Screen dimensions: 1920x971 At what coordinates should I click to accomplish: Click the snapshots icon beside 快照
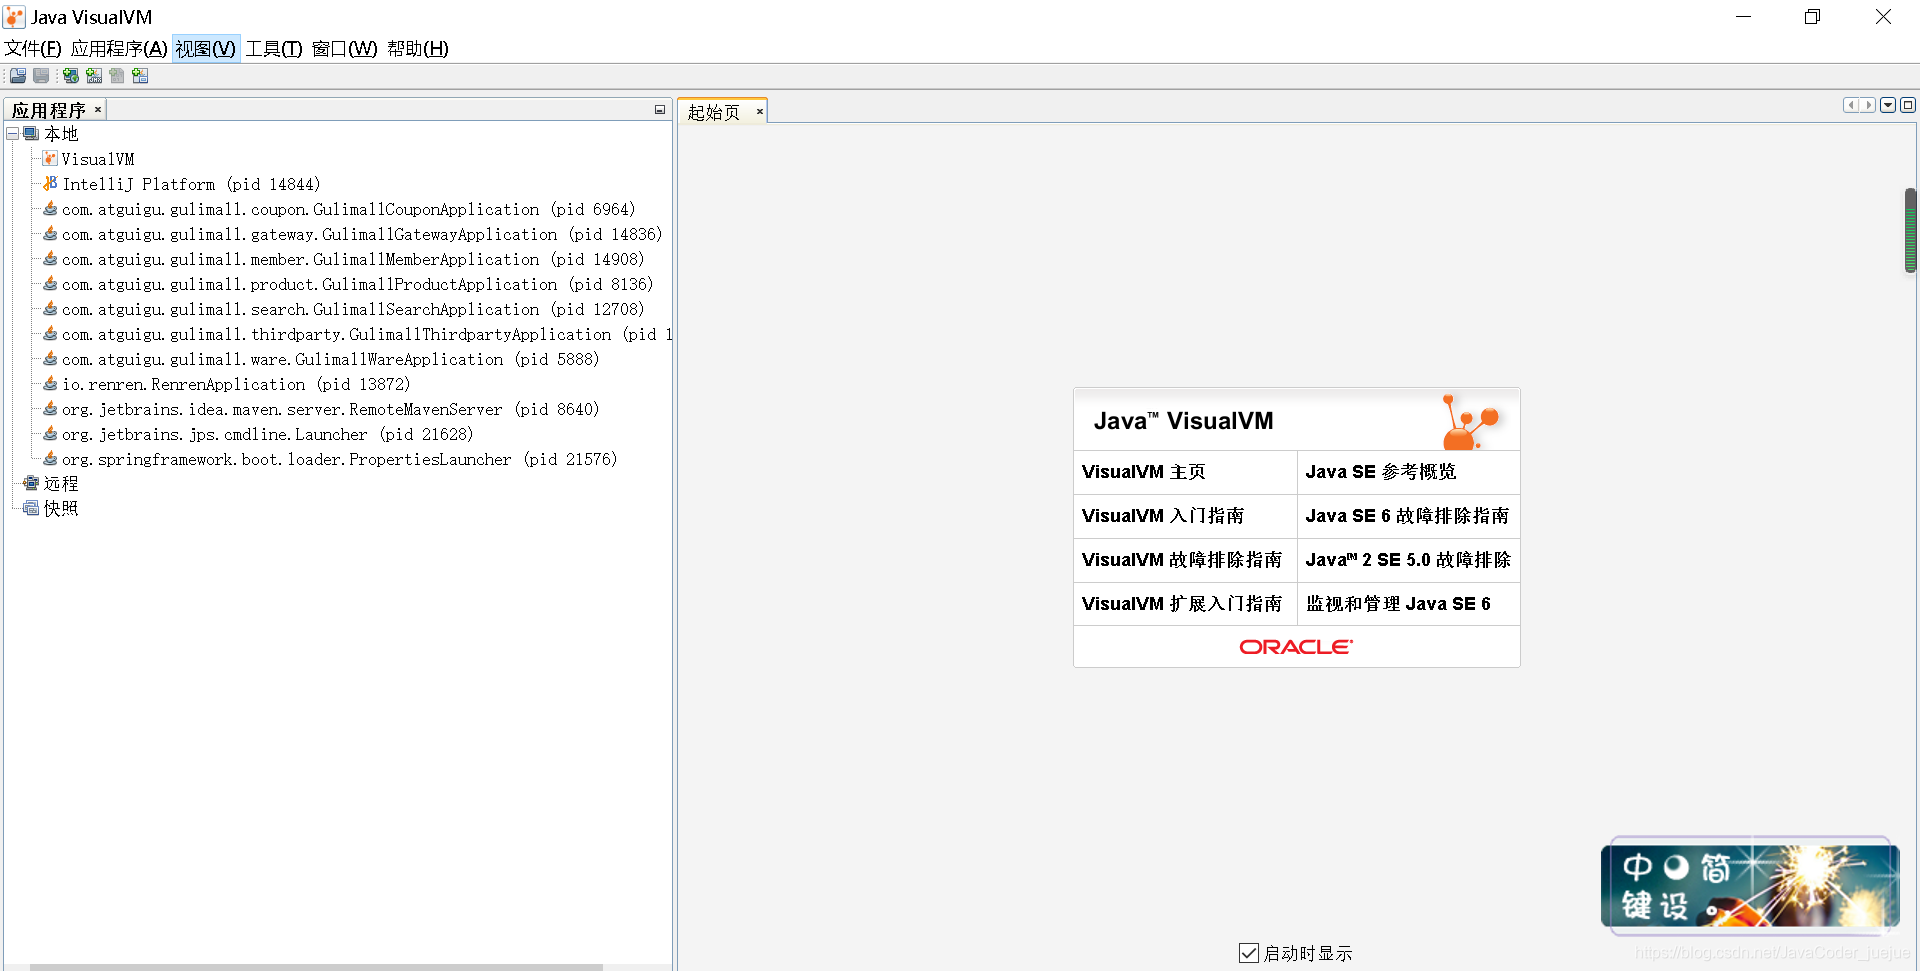(31, 508)
